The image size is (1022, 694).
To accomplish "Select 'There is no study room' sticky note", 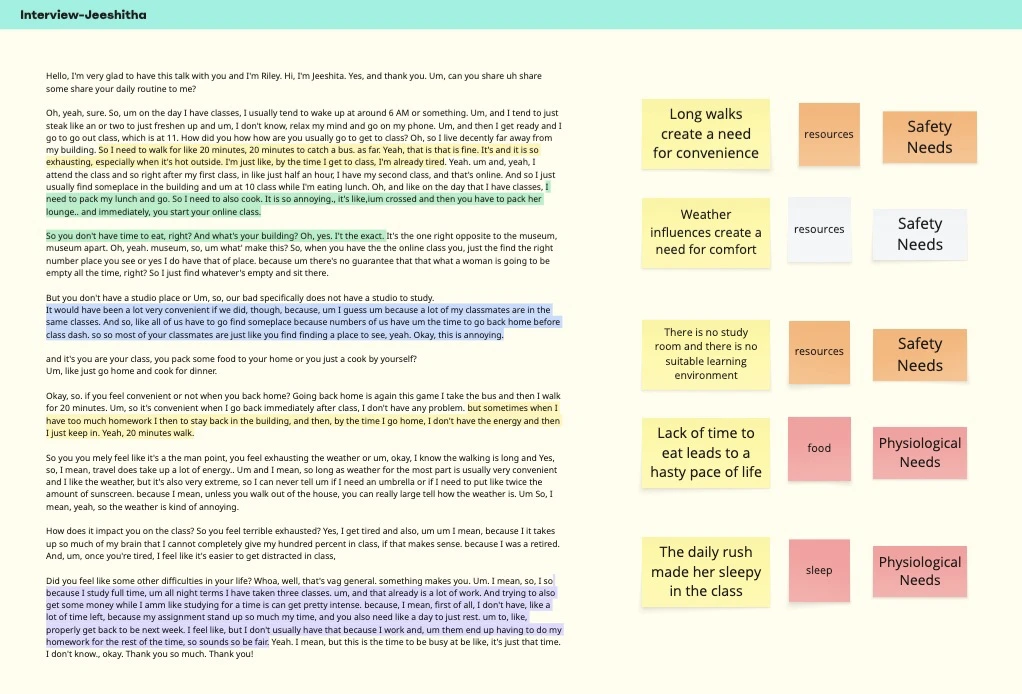I will pos(705,354).
